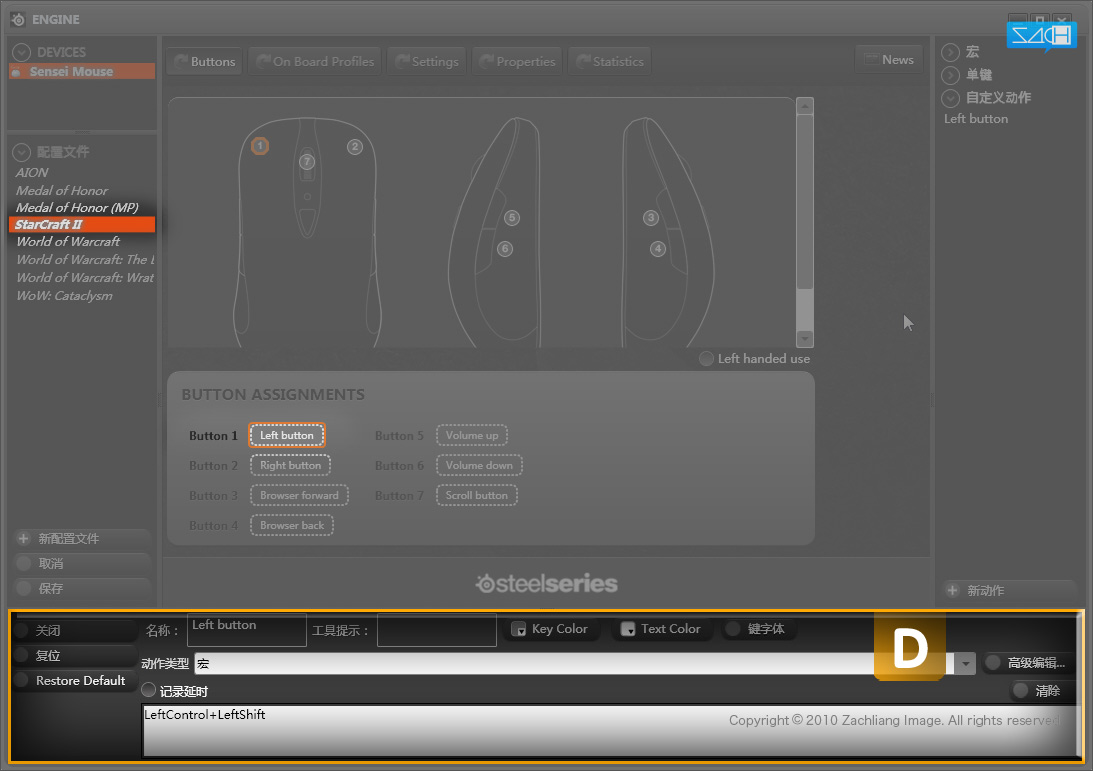The height and width of the screenshot is (771, 1093).
Task: Click the Restore Default button
Action: click(75, 680)
